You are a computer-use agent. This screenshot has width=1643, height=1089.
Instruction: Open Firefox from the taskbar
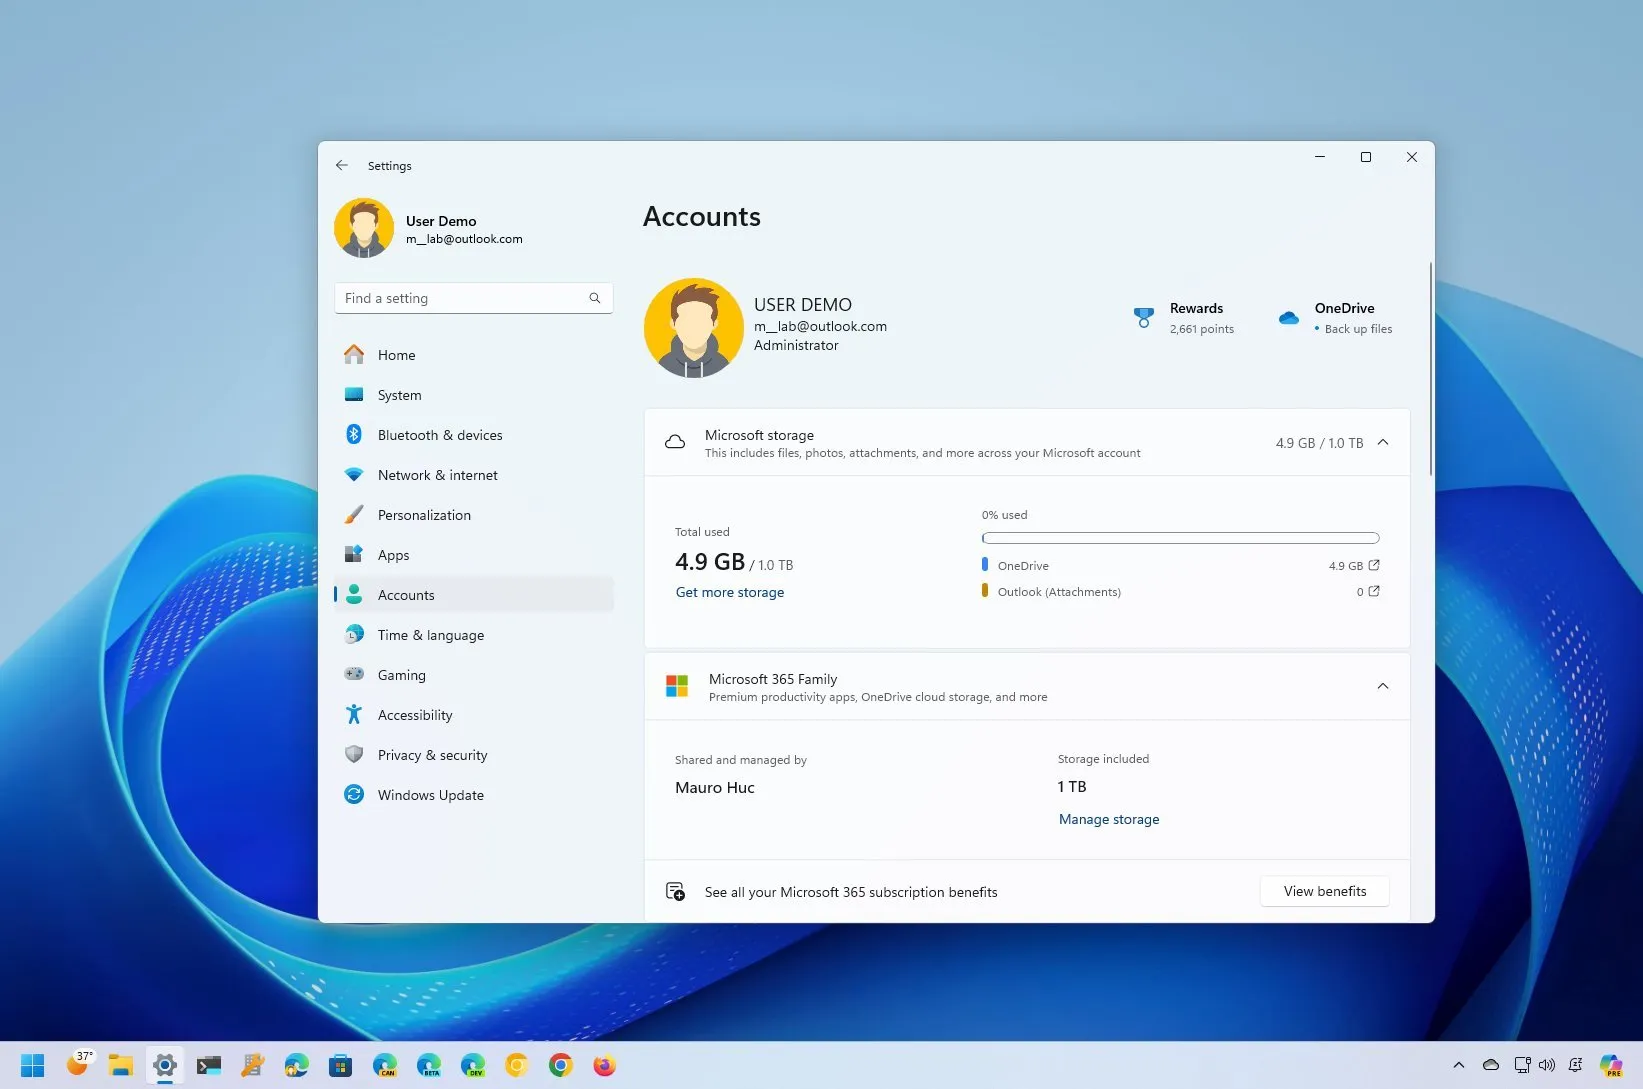pos(604,1065)
